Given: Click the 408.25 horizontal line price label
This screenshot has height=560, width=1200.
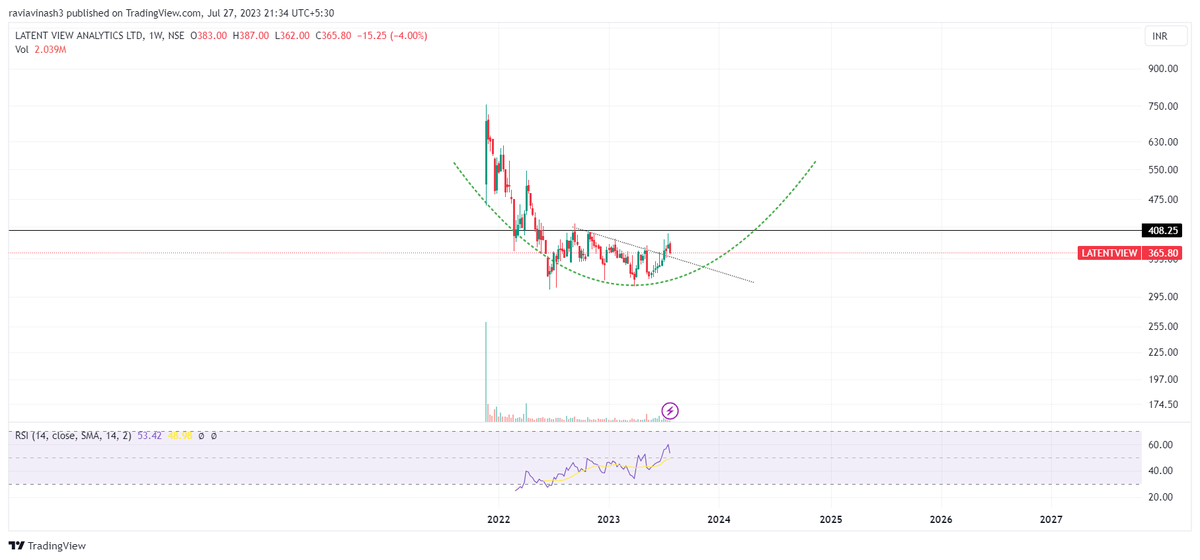Looking at the screenshot, I should 1164,230.
